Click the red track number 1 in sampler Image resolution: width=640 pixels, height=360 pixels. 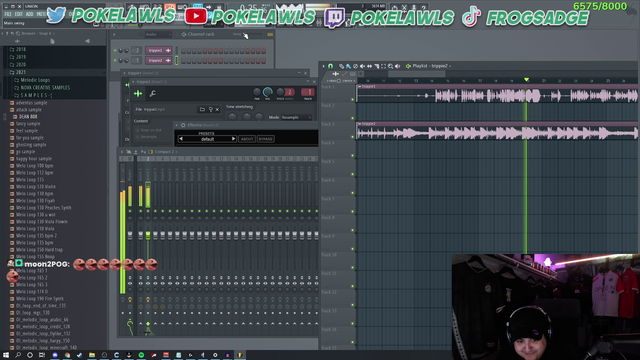tap(308, 92)
